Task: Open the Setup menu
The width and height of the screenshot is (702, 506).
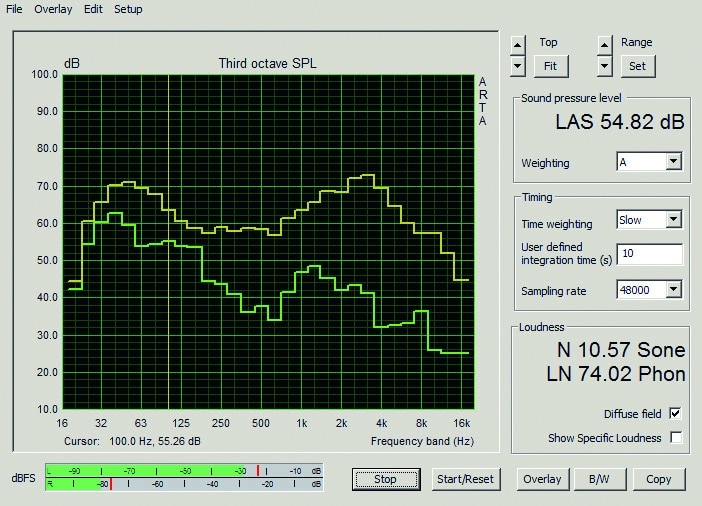Action: (x=128, y=9)
